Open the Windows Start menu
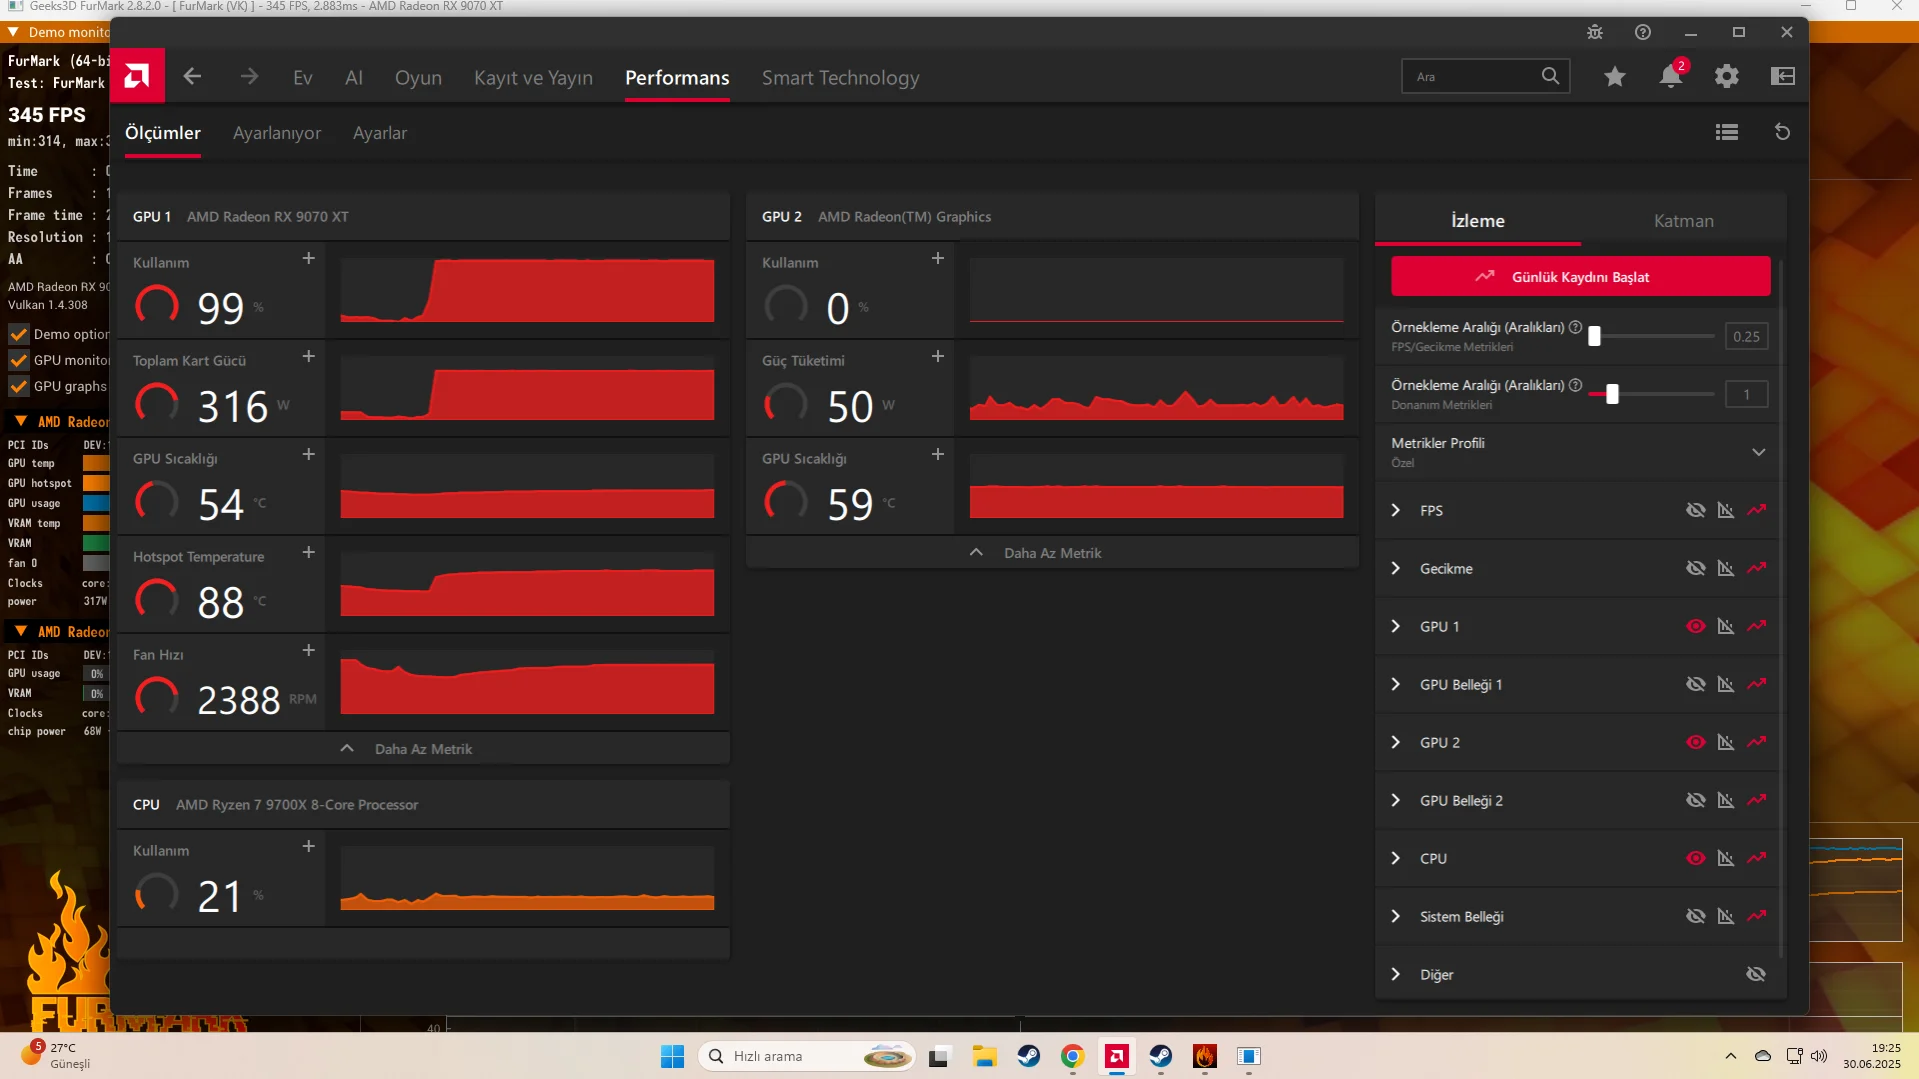 [x=672, y=1056]
